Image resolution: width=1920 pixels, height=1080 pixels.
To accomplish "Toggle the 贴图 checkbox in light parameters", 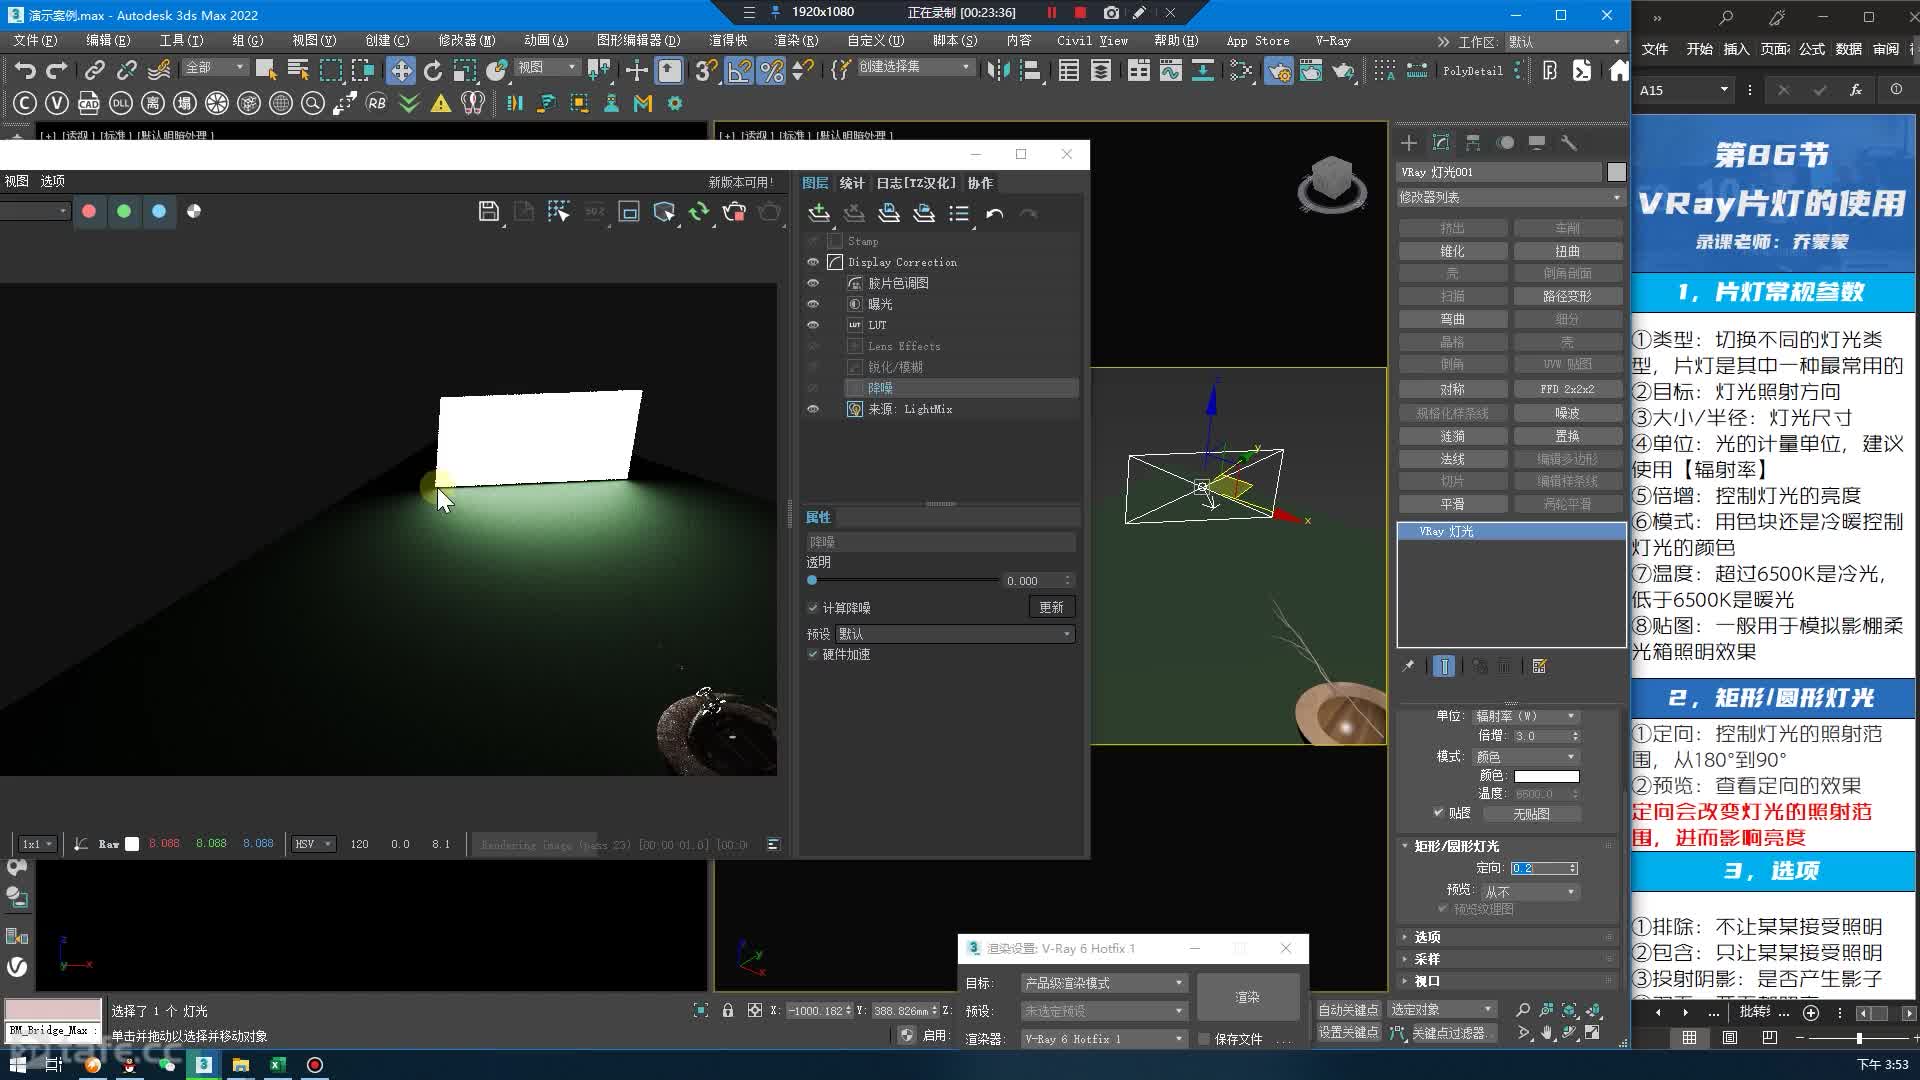I will coord(1438,812).
